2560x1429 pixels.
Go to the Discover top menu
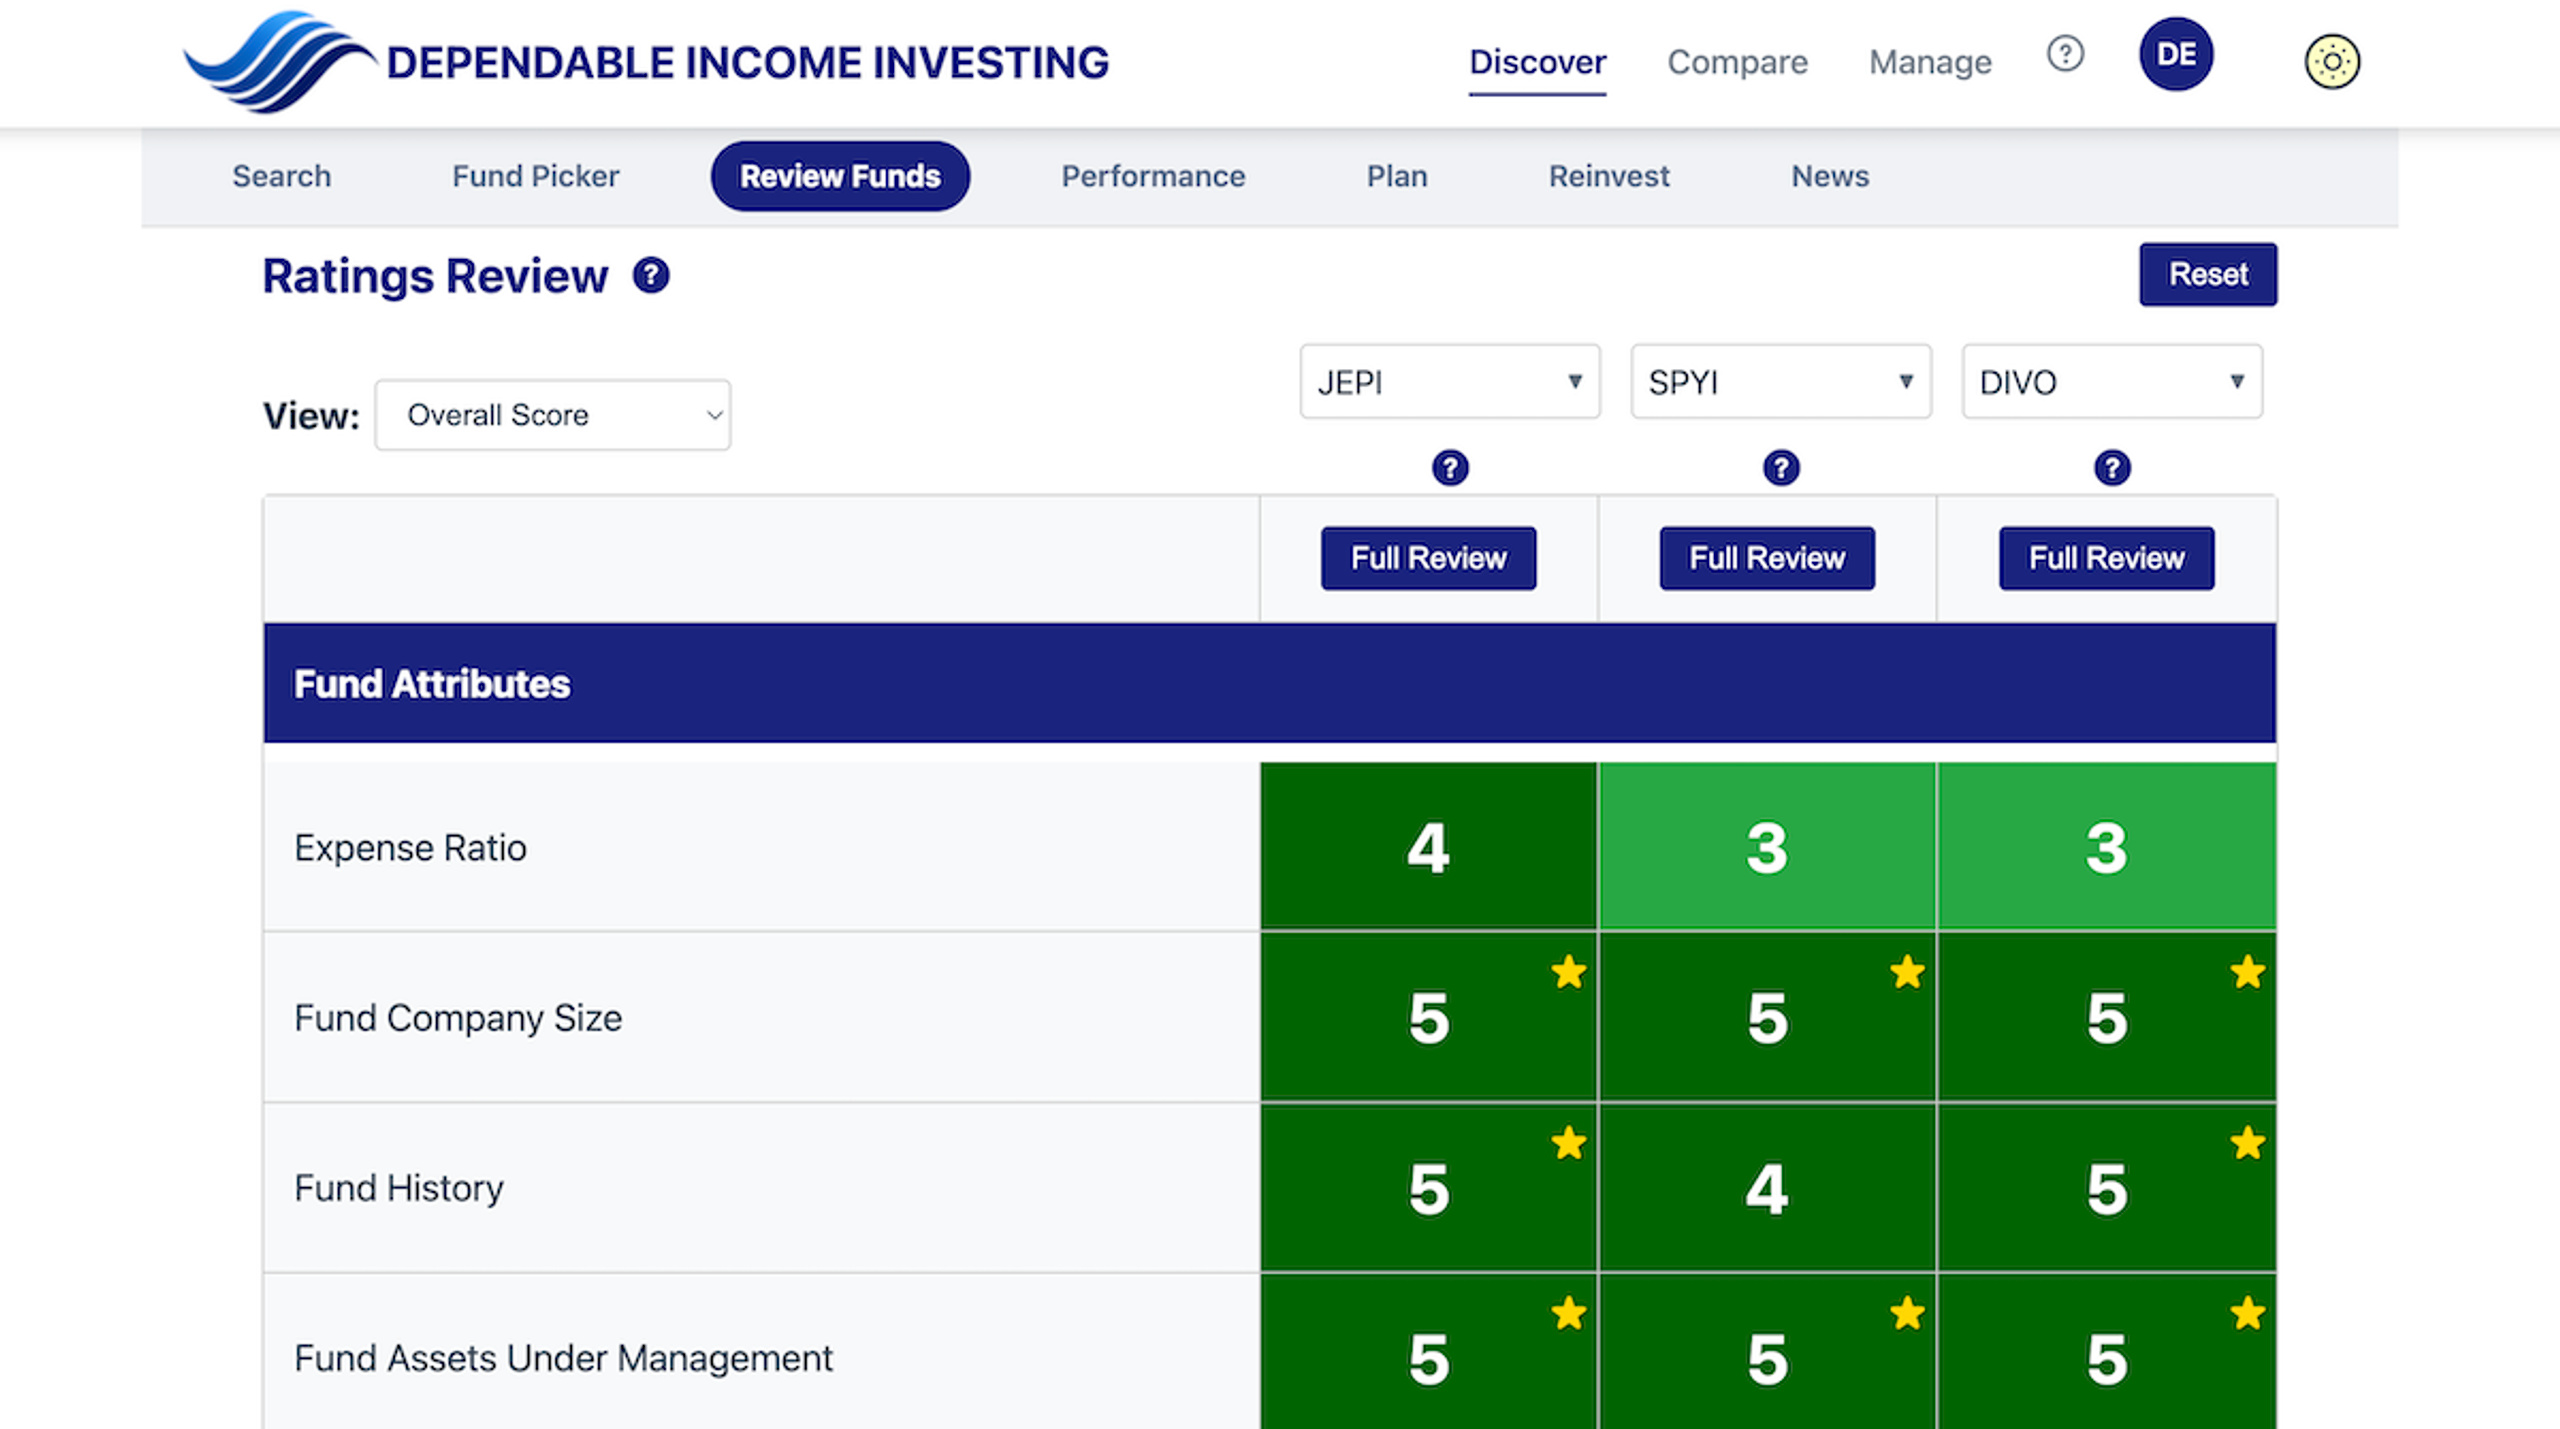[1537, 62]
